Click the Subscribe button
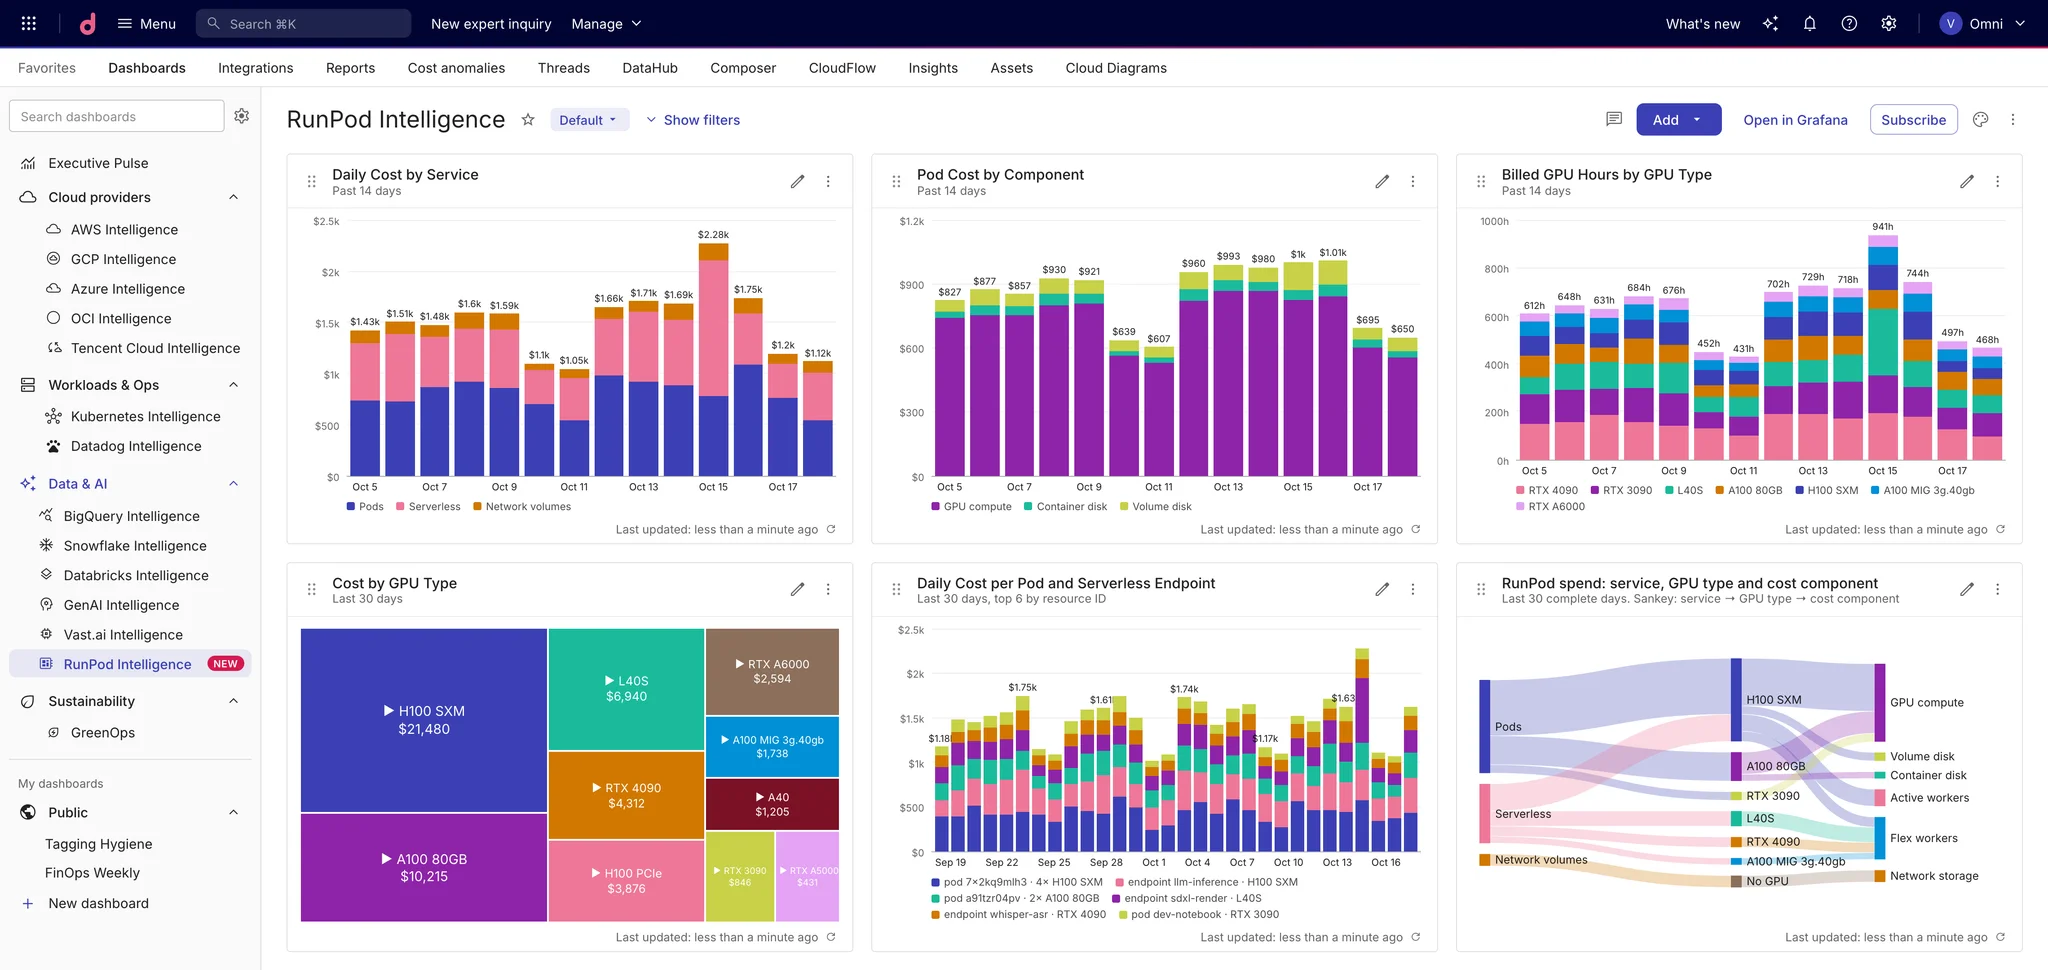 point(1913,119)
